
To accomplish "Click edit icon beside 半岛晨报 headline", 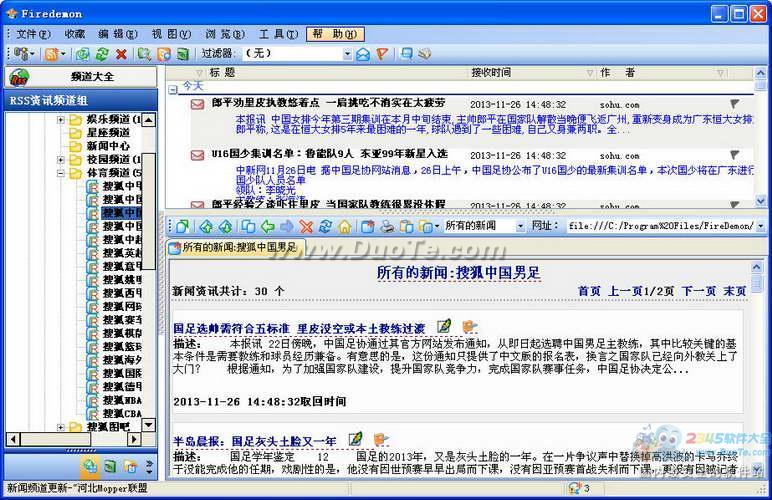I will coord(355,439).
